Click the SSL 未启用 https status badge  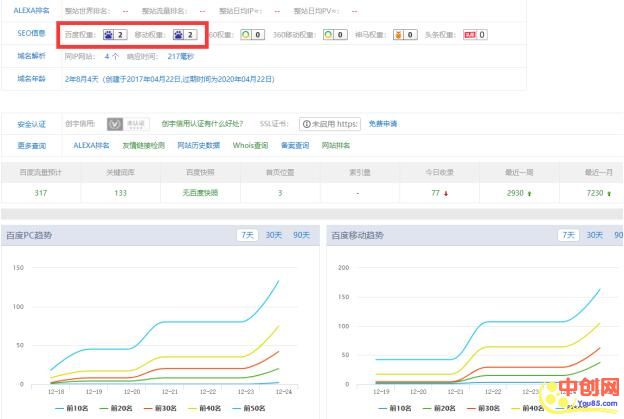pyautogui.click(x=329, y=124)
